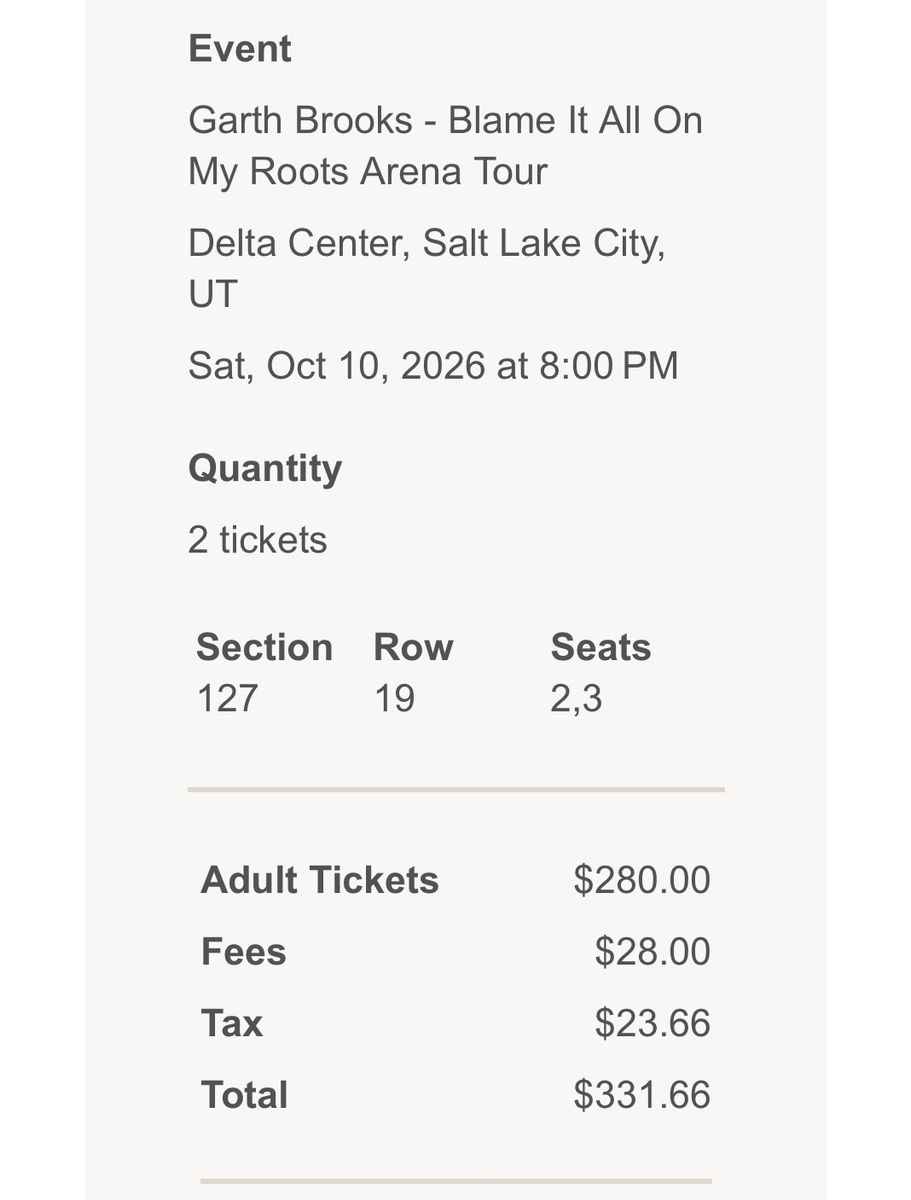This screenshot has width=911, height=1200.
Task: Click row number 19
Action: pyautogui.click(x=394, y=698)
